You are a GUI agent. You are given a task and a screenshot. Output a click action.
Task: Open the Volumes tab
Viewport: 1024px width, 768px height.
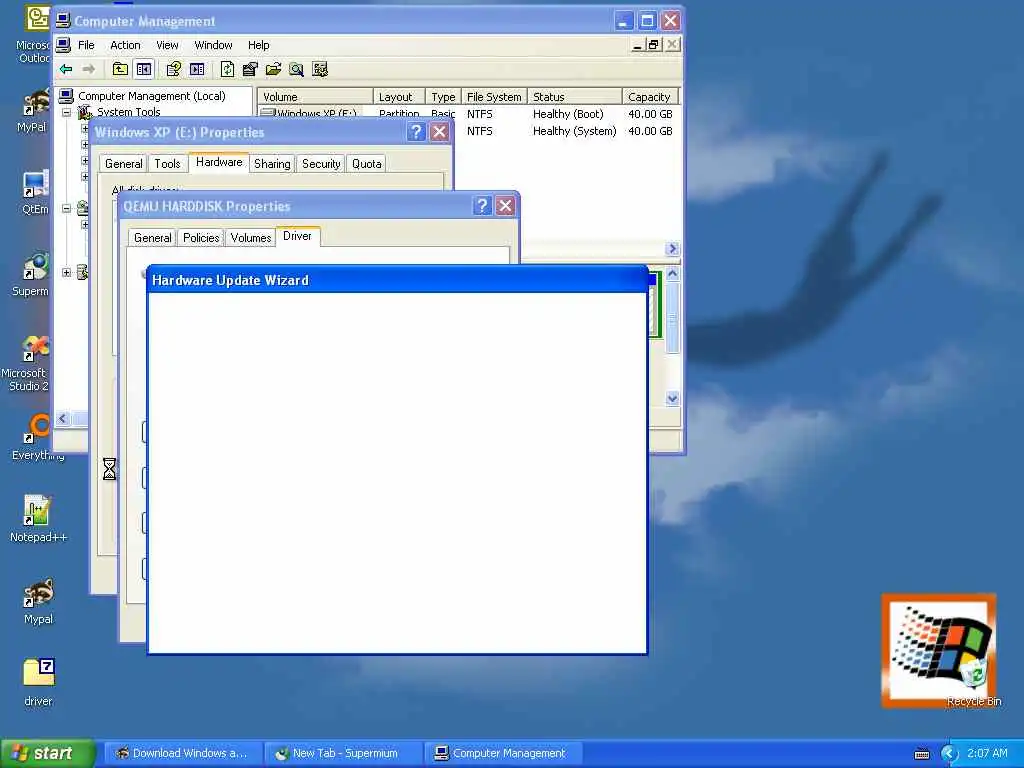point(251,238)
